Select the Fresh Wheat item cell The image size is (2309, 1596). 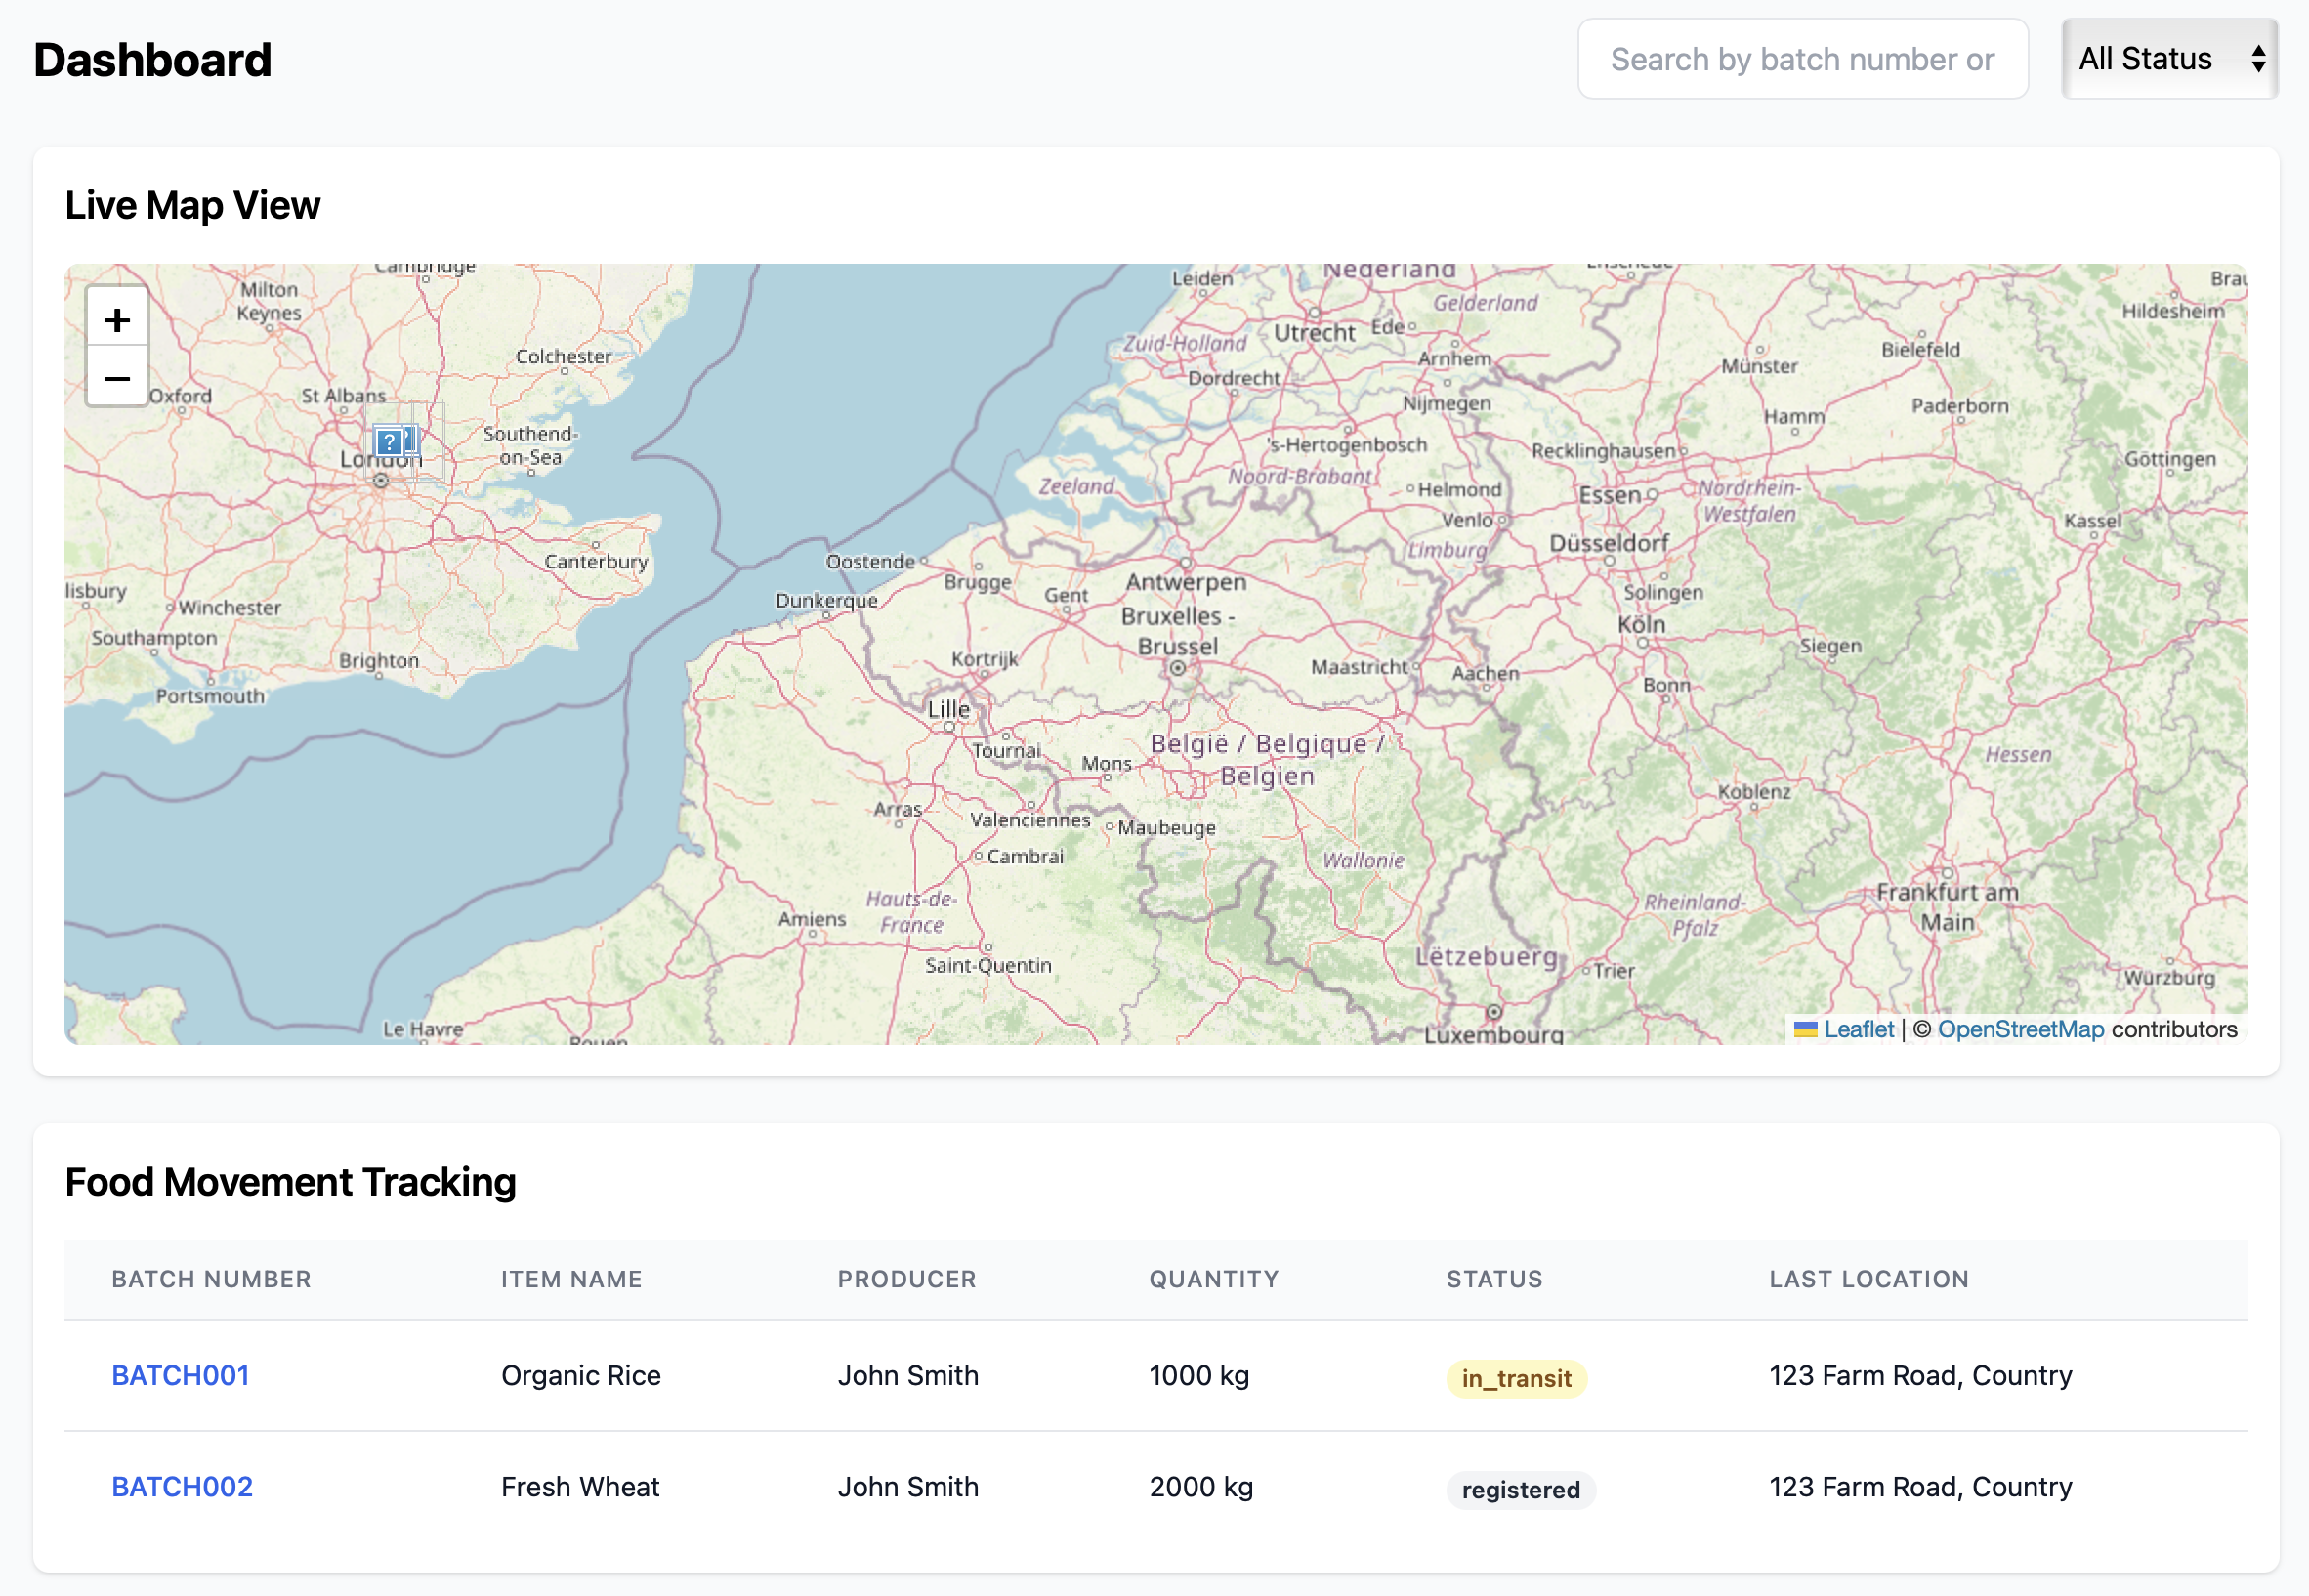[580, 1486]
